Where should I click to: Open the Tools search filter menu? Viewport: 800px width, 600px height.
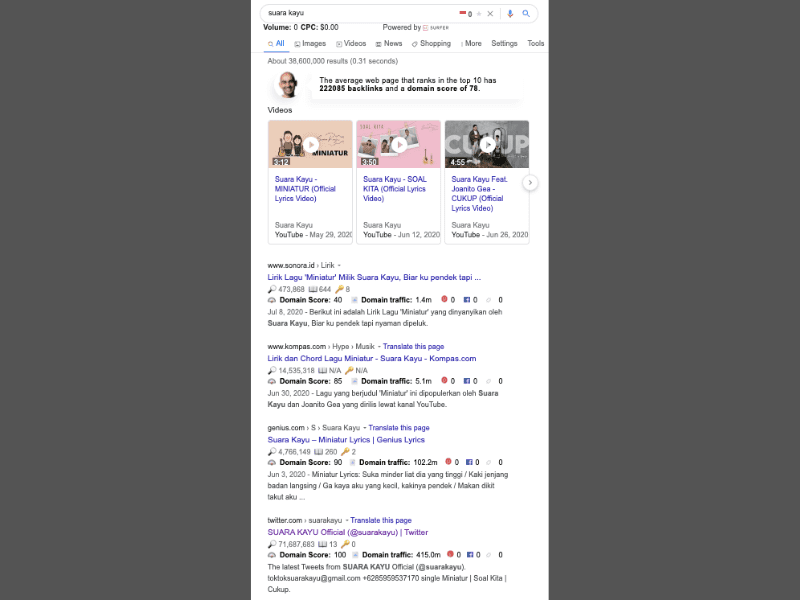coord(536,44)
